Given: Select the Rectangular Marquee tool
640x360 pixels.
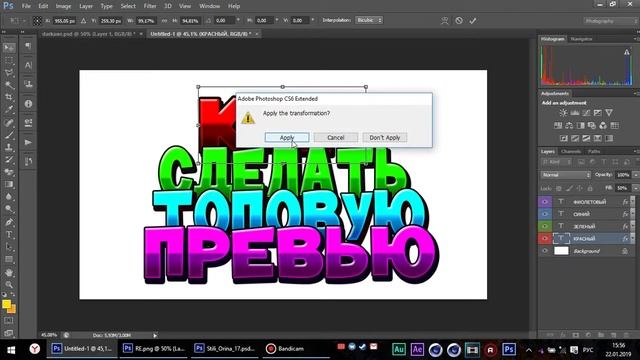Looking at the screenshot, I should [9, 60].
